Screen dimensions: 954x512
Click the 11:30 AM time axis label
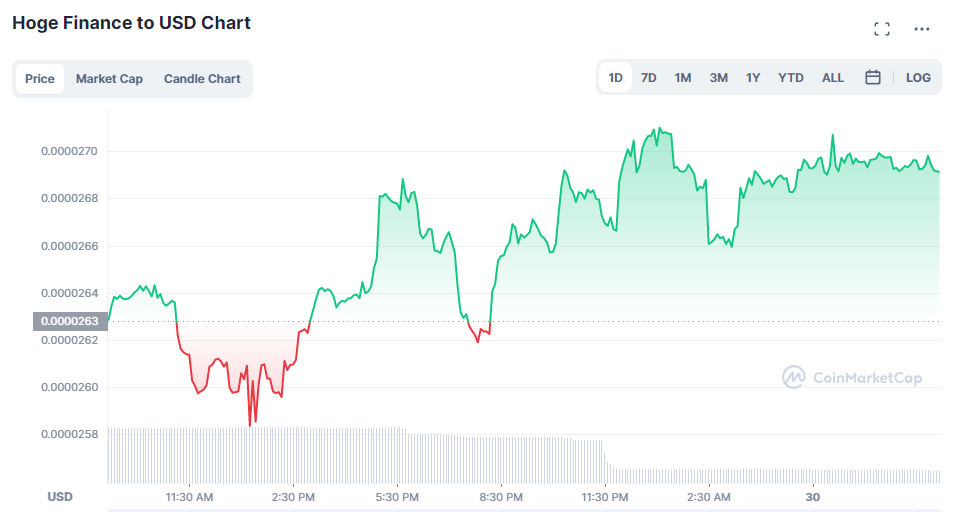point(189,497)
